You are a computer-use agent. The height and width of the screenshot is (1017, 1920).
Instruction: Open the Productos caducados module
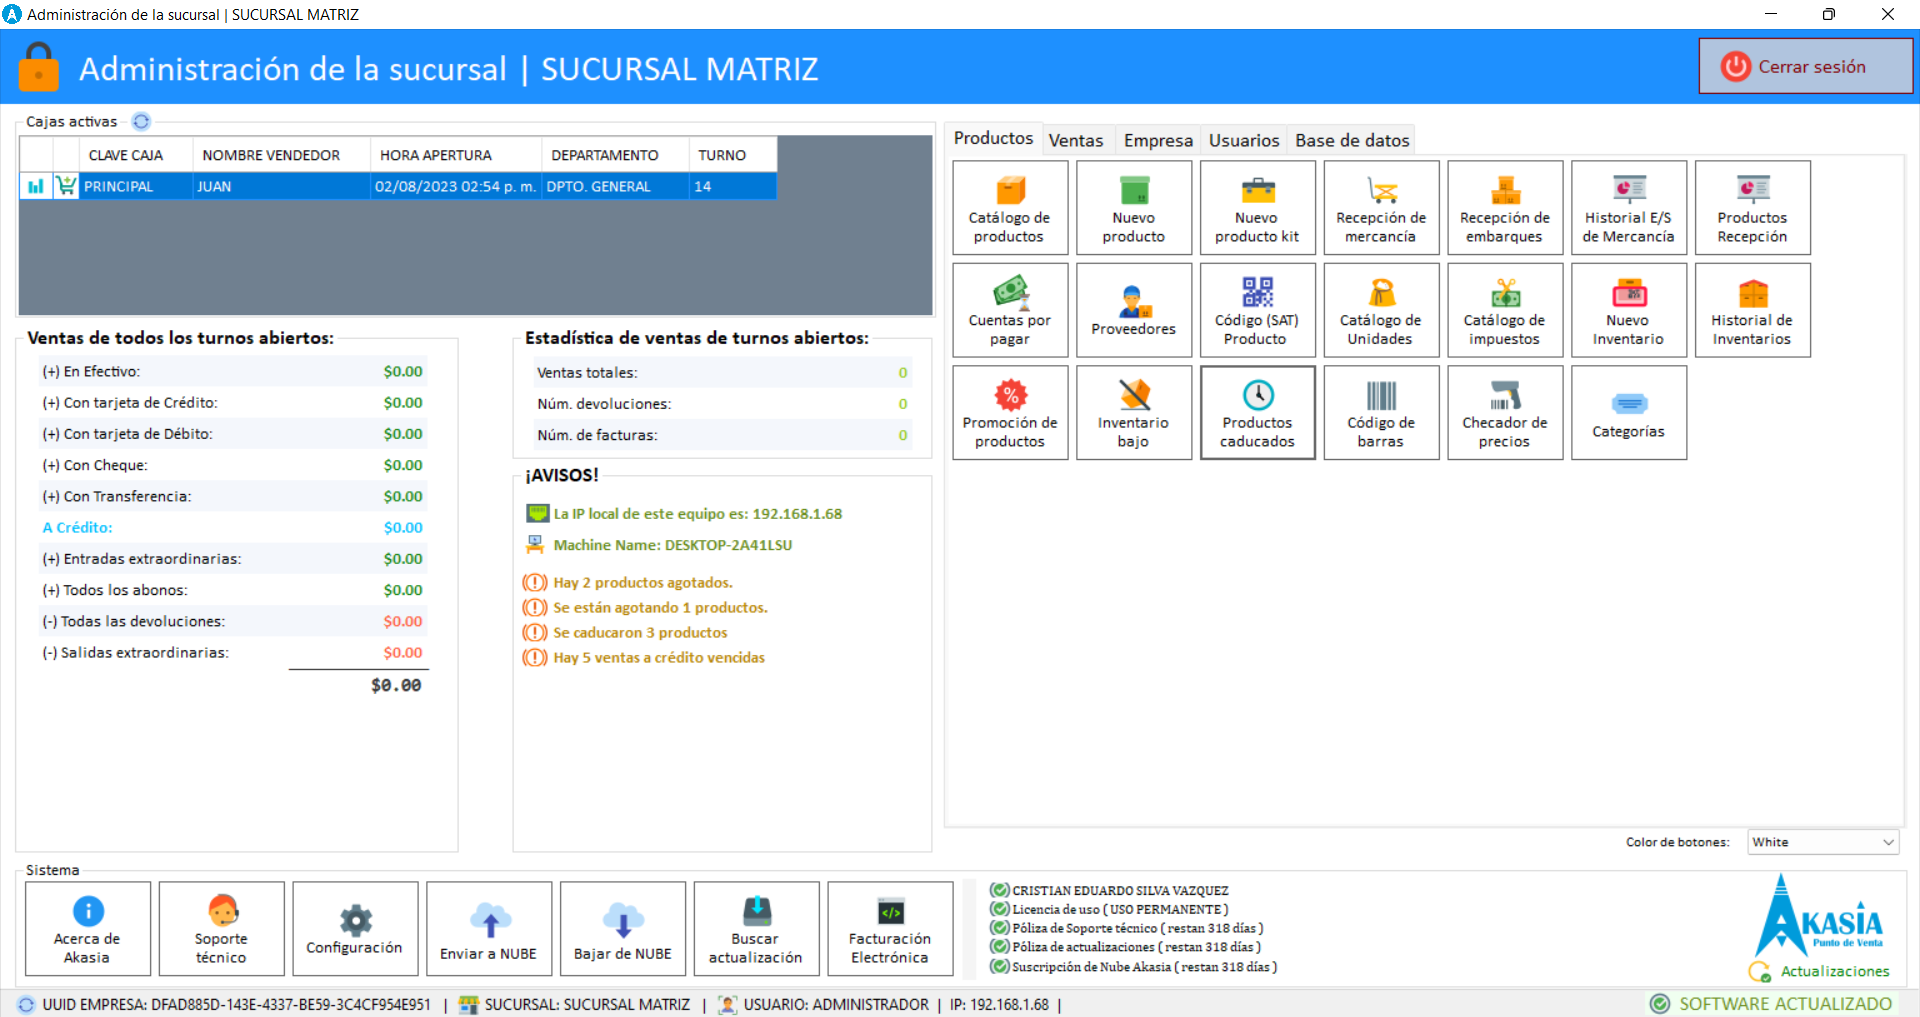point(1257,412)
